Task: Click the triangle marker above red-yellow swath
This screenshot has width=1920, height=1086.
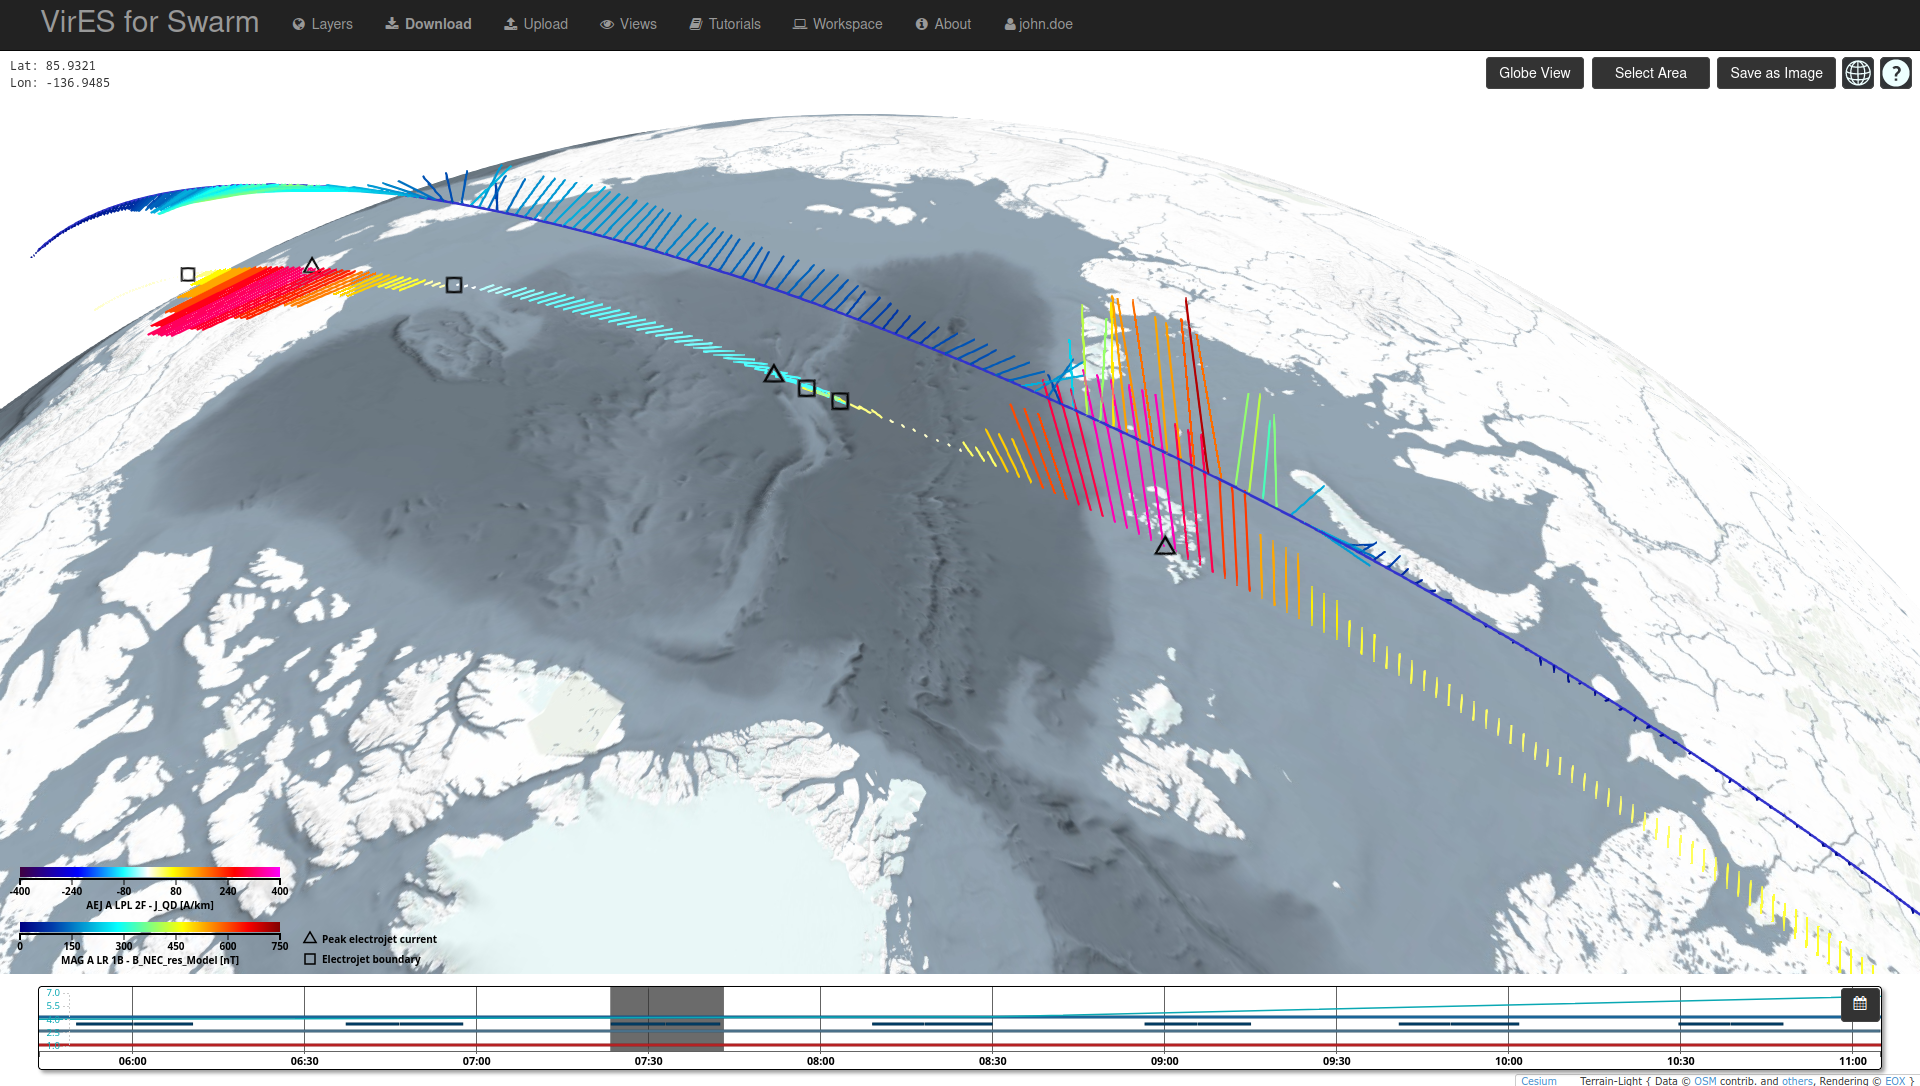Action: pyautogui.click(x=312, y=265)
